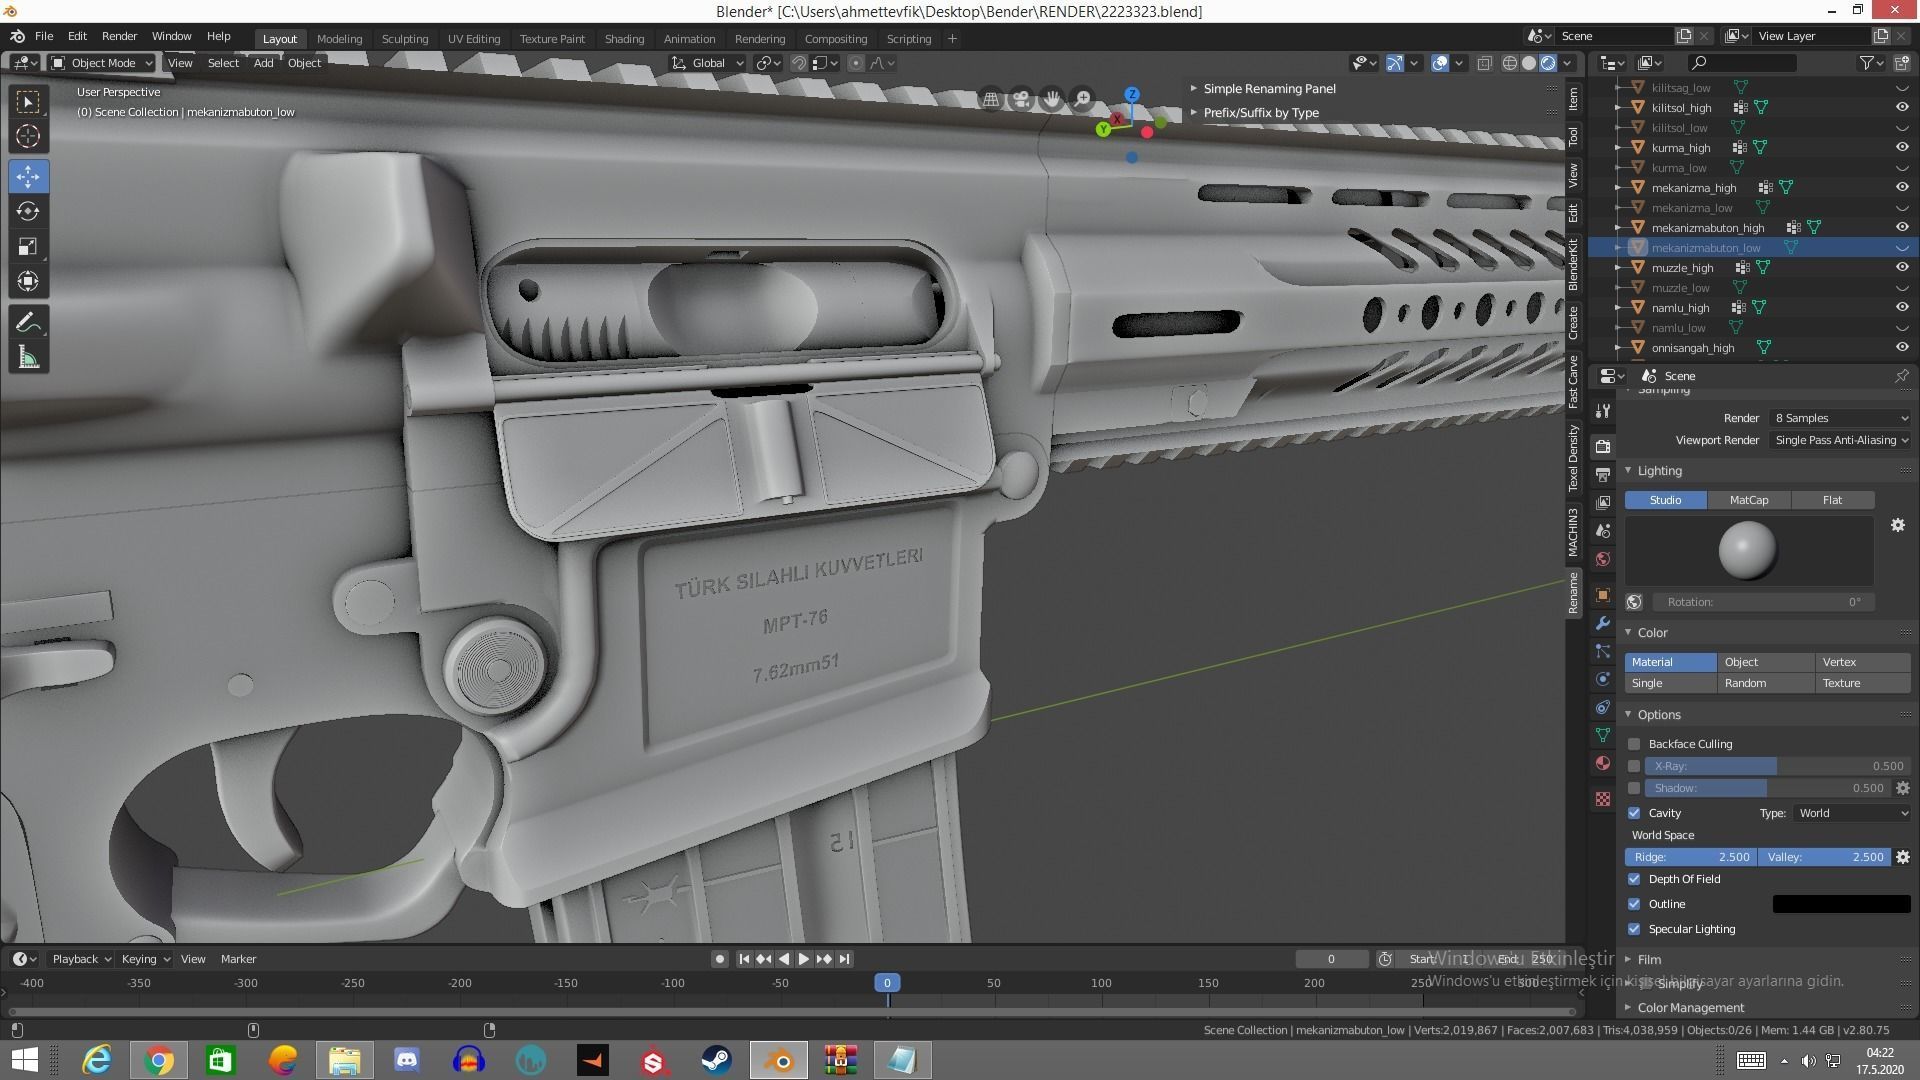Select the Measure tool
Screen dimensions: 1920x1080
28,357
